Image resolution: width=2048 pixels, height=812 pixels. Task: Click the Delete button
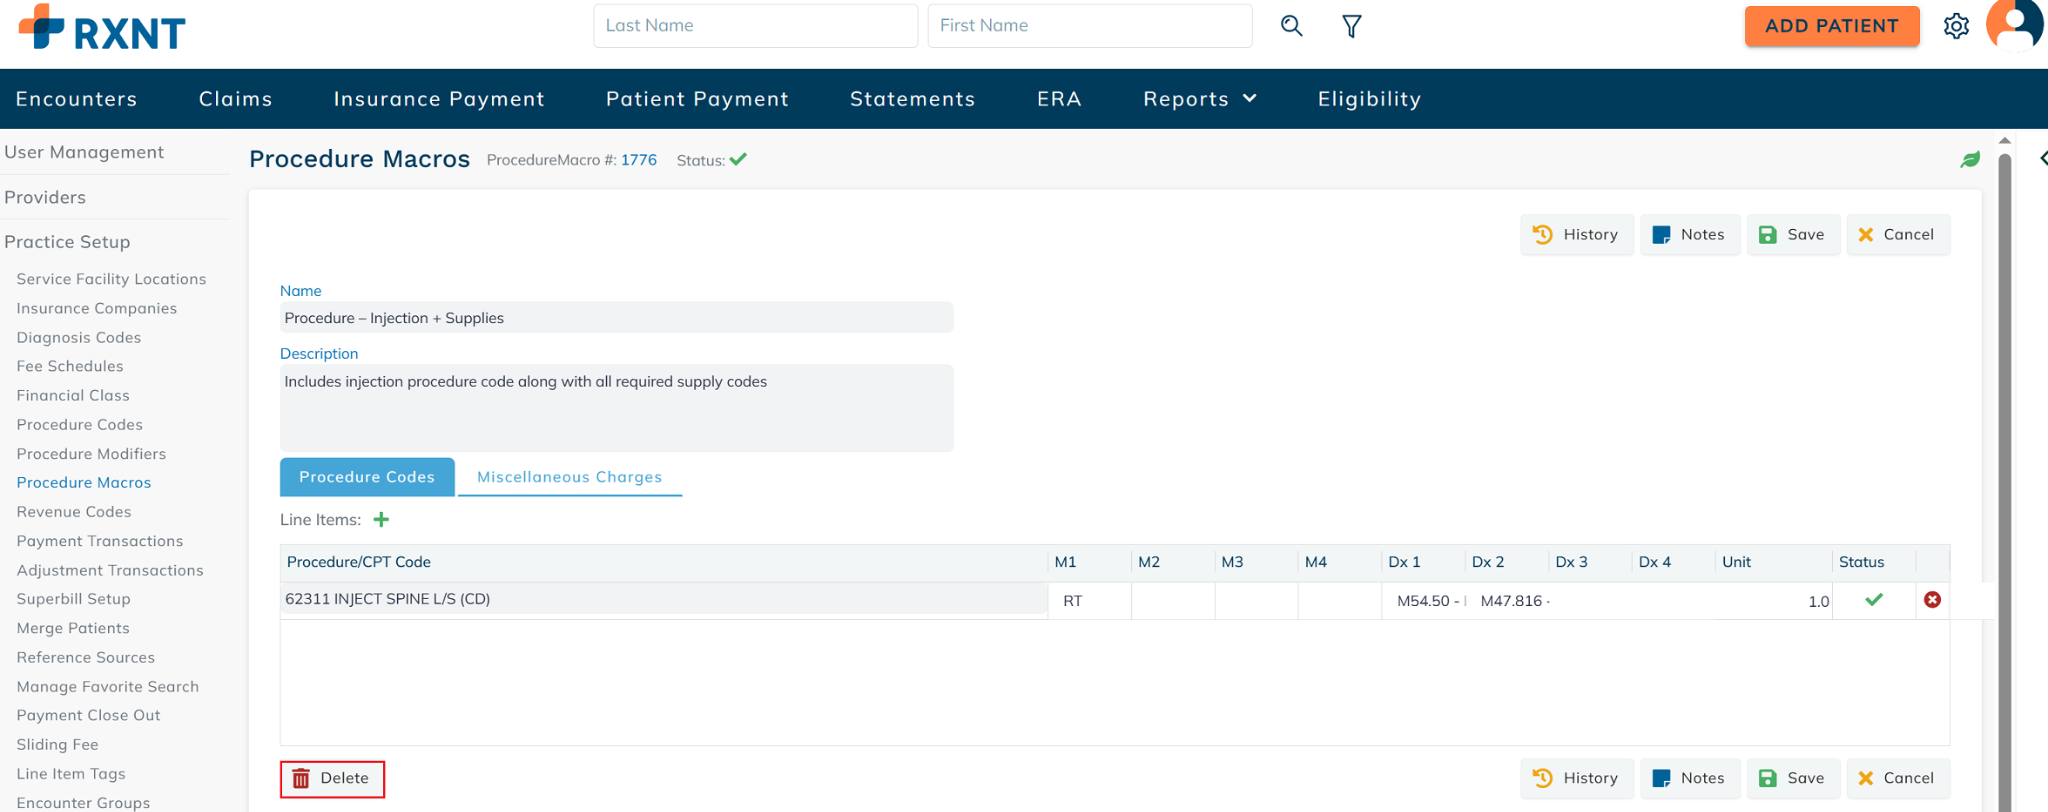pyautogui.click(x=332, y=778)
